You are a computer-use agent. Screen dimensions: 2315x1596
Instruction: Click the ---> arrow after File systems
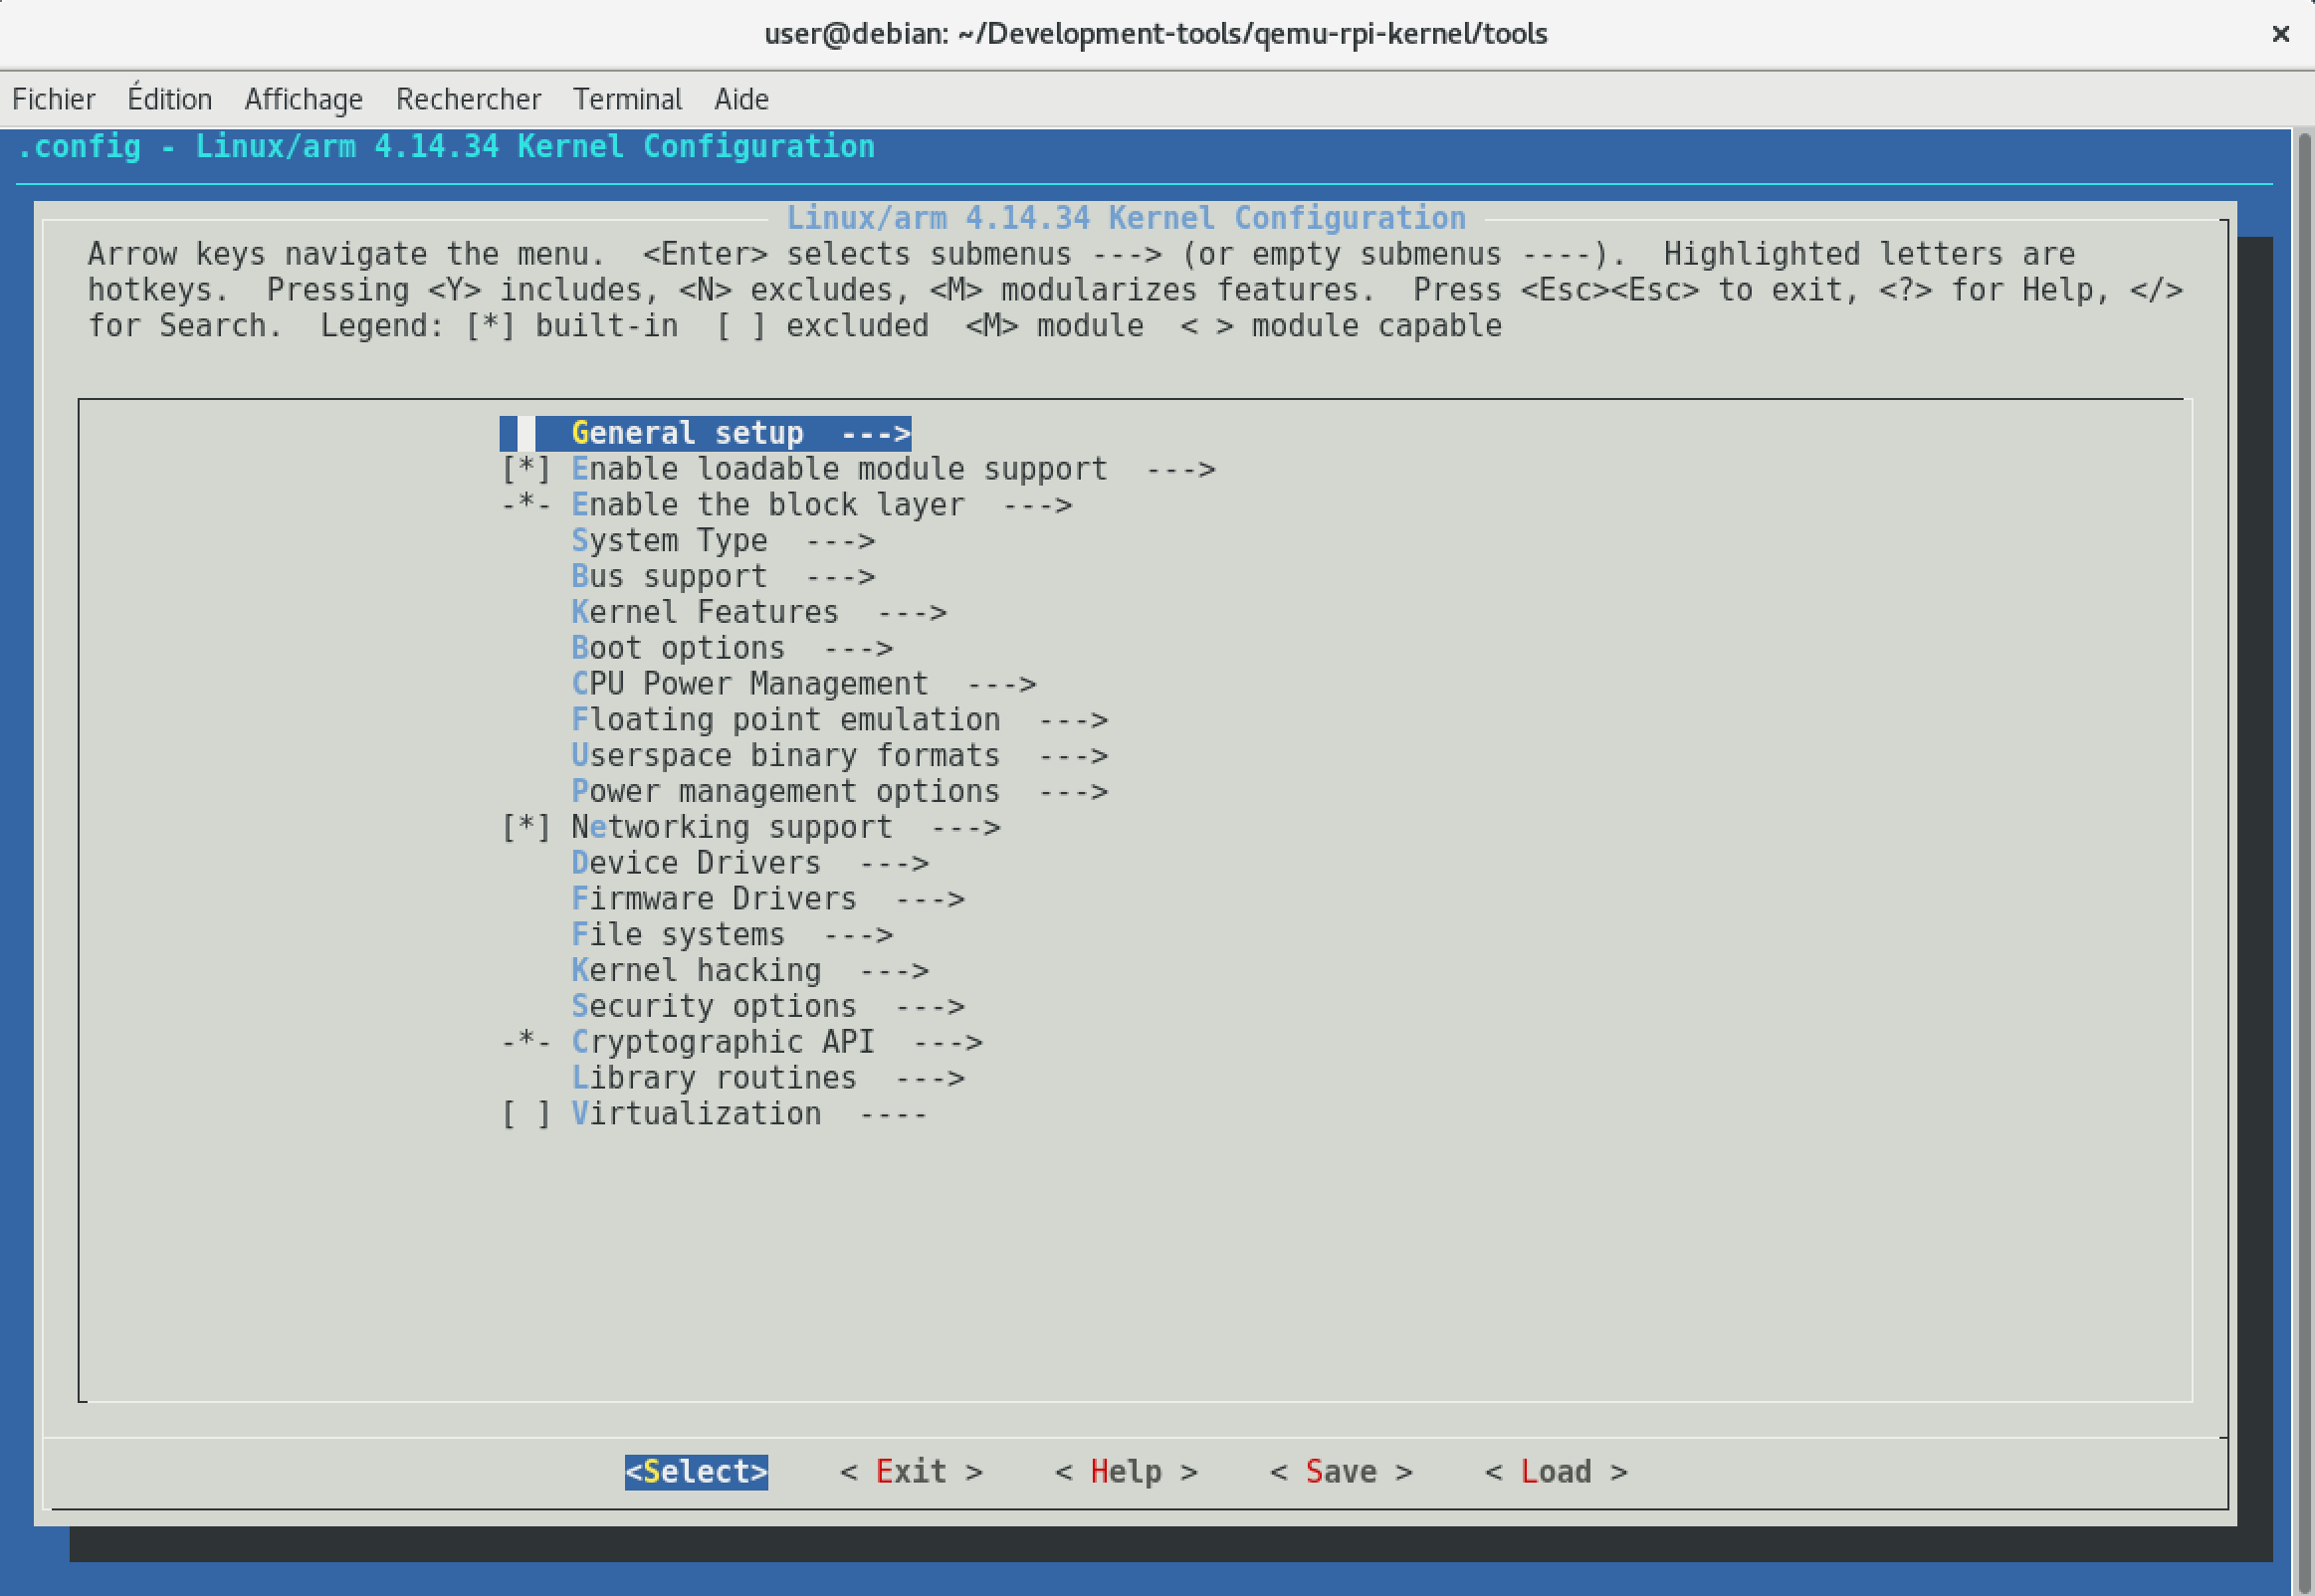(858, 935)
